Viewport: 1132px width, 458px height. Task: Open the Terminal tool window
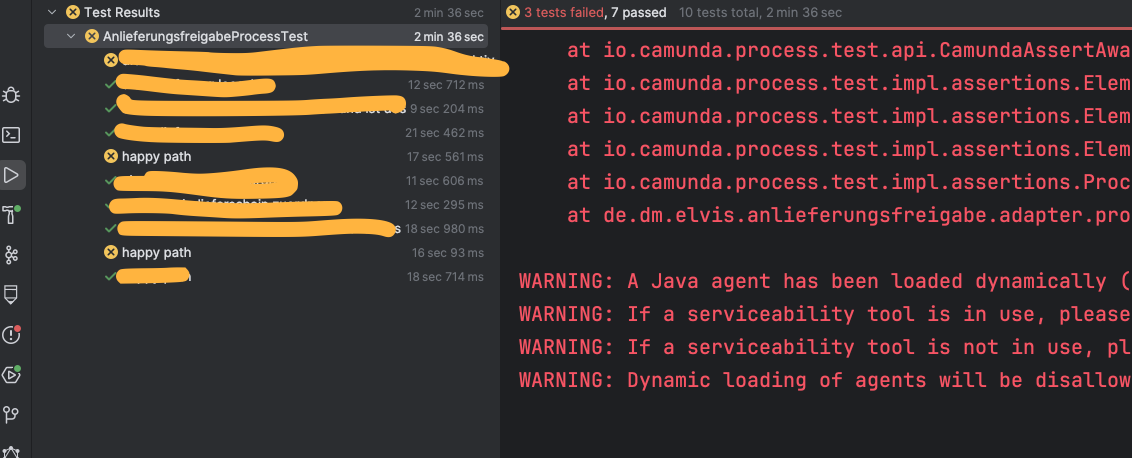coord(12,135)
